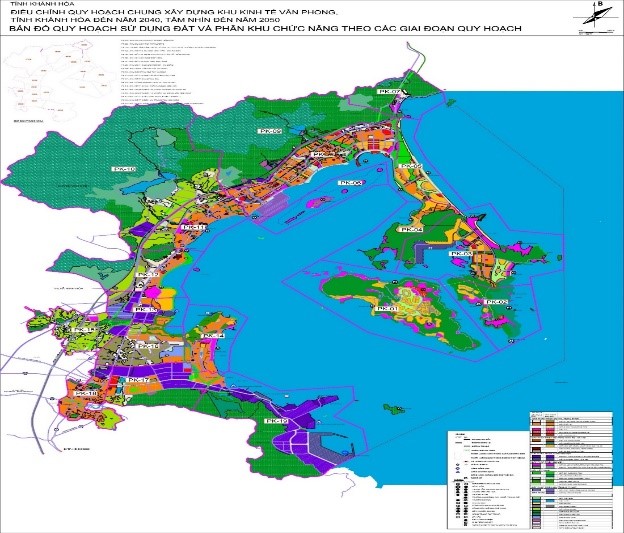The height and width of the screenshot is (533, 624).
Task: Click the PK-01 zone label
Action: click(387, 310)
